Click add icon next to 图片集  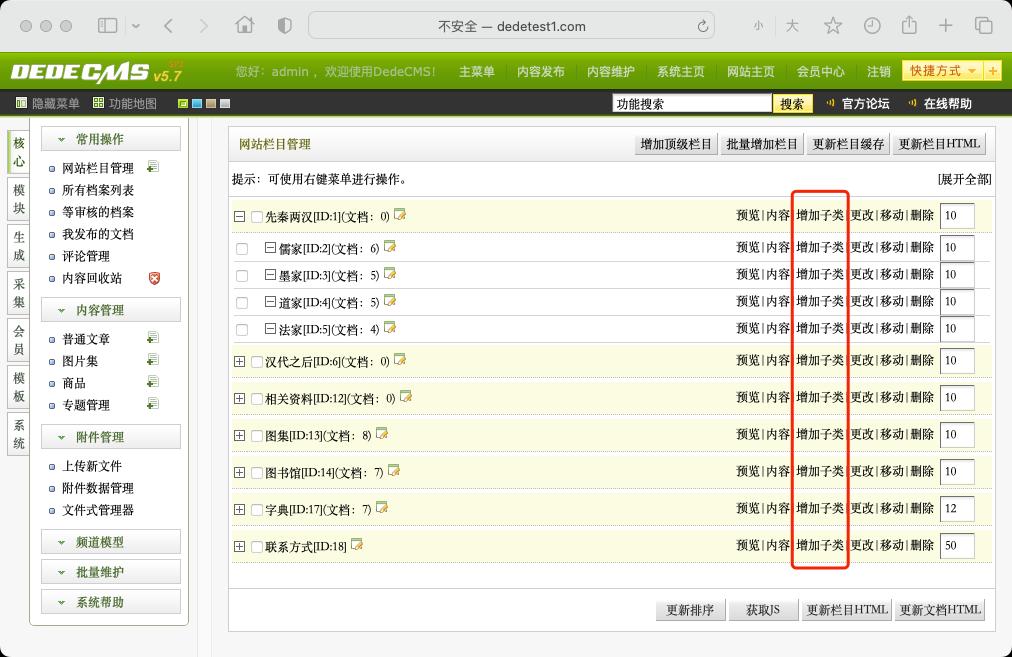point(153,360)
